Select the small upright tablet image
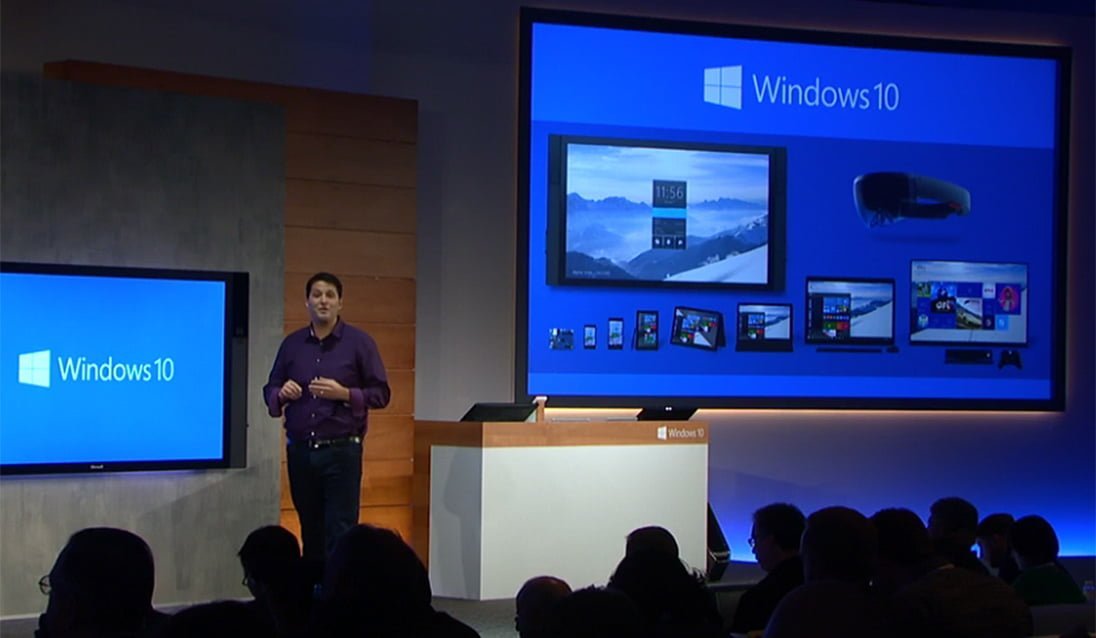Image resolution: width=1096 pixels, height=638 pixels. (647, 330)
